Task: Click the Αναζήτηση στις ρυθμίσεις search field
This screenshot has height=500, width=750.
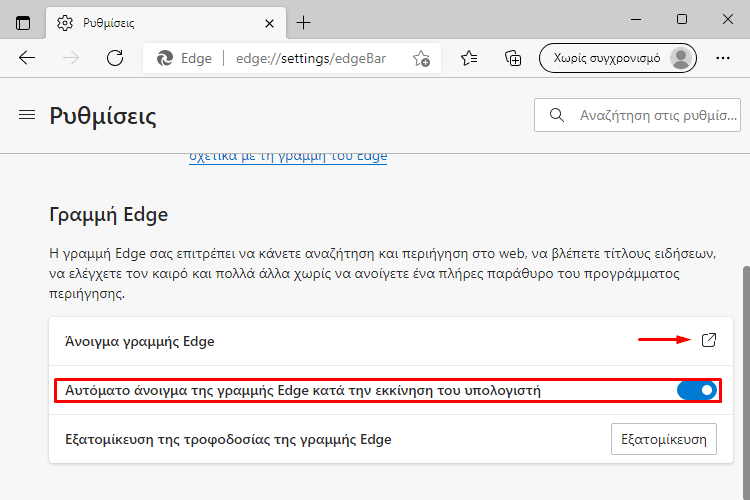Action: point(637,115)
